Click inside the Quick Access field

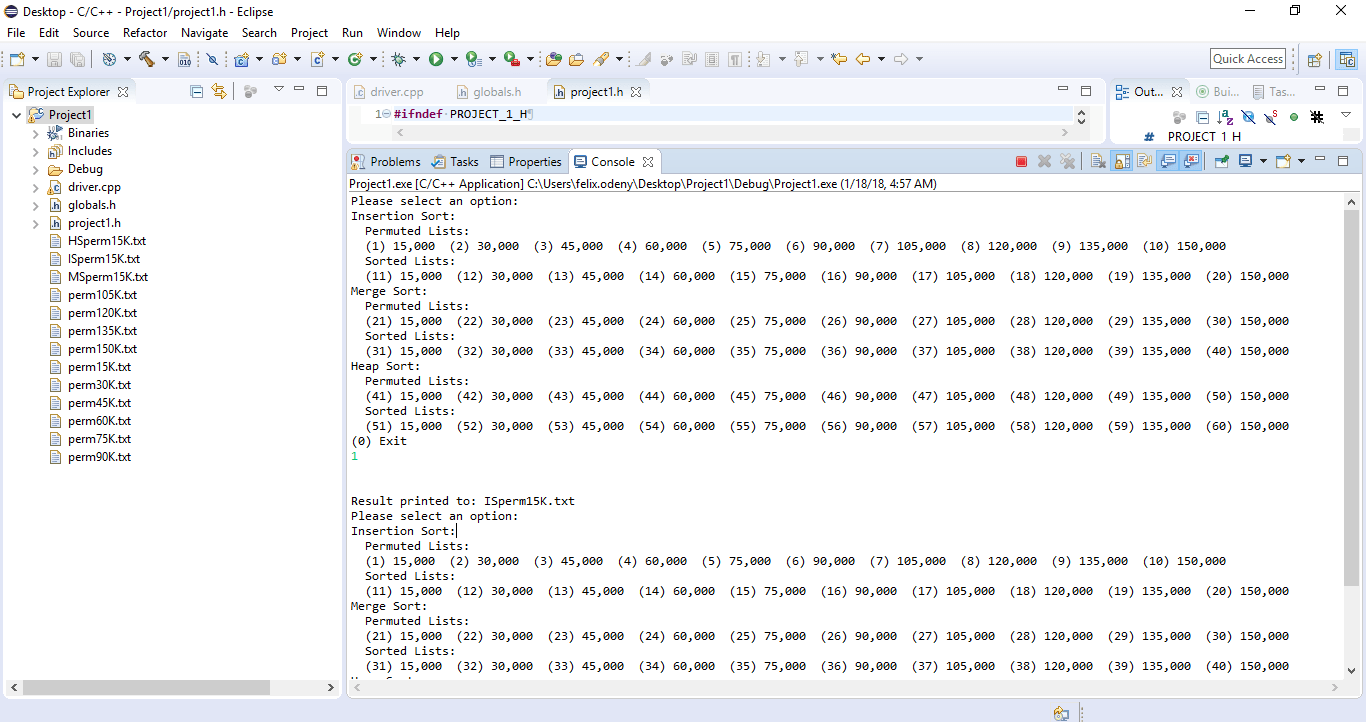click(x=1248, y=59)
